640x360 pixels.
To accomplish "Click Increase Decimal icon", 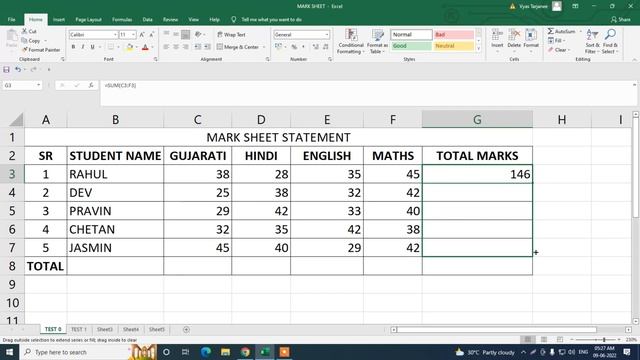I will (316, 47).
